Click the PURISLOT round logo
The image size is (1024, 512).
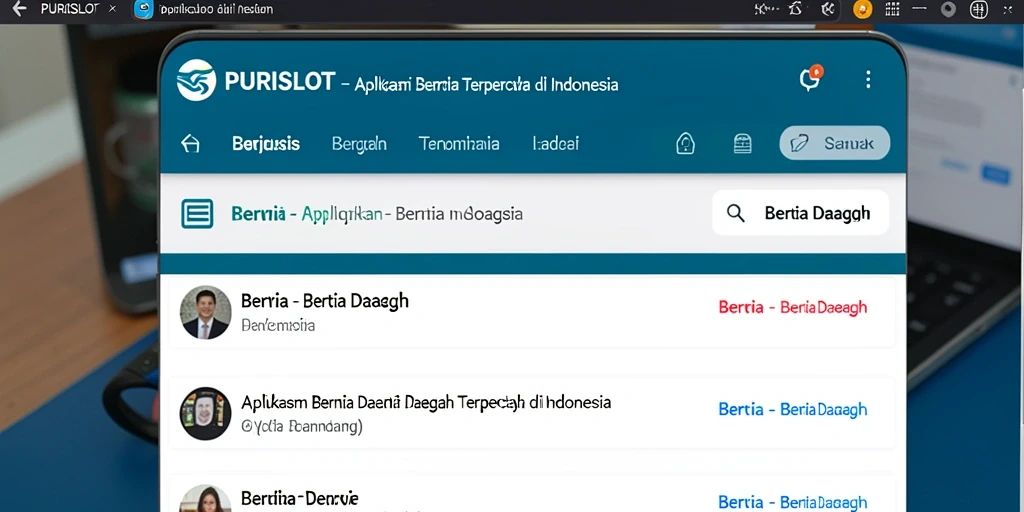point(196,80)
